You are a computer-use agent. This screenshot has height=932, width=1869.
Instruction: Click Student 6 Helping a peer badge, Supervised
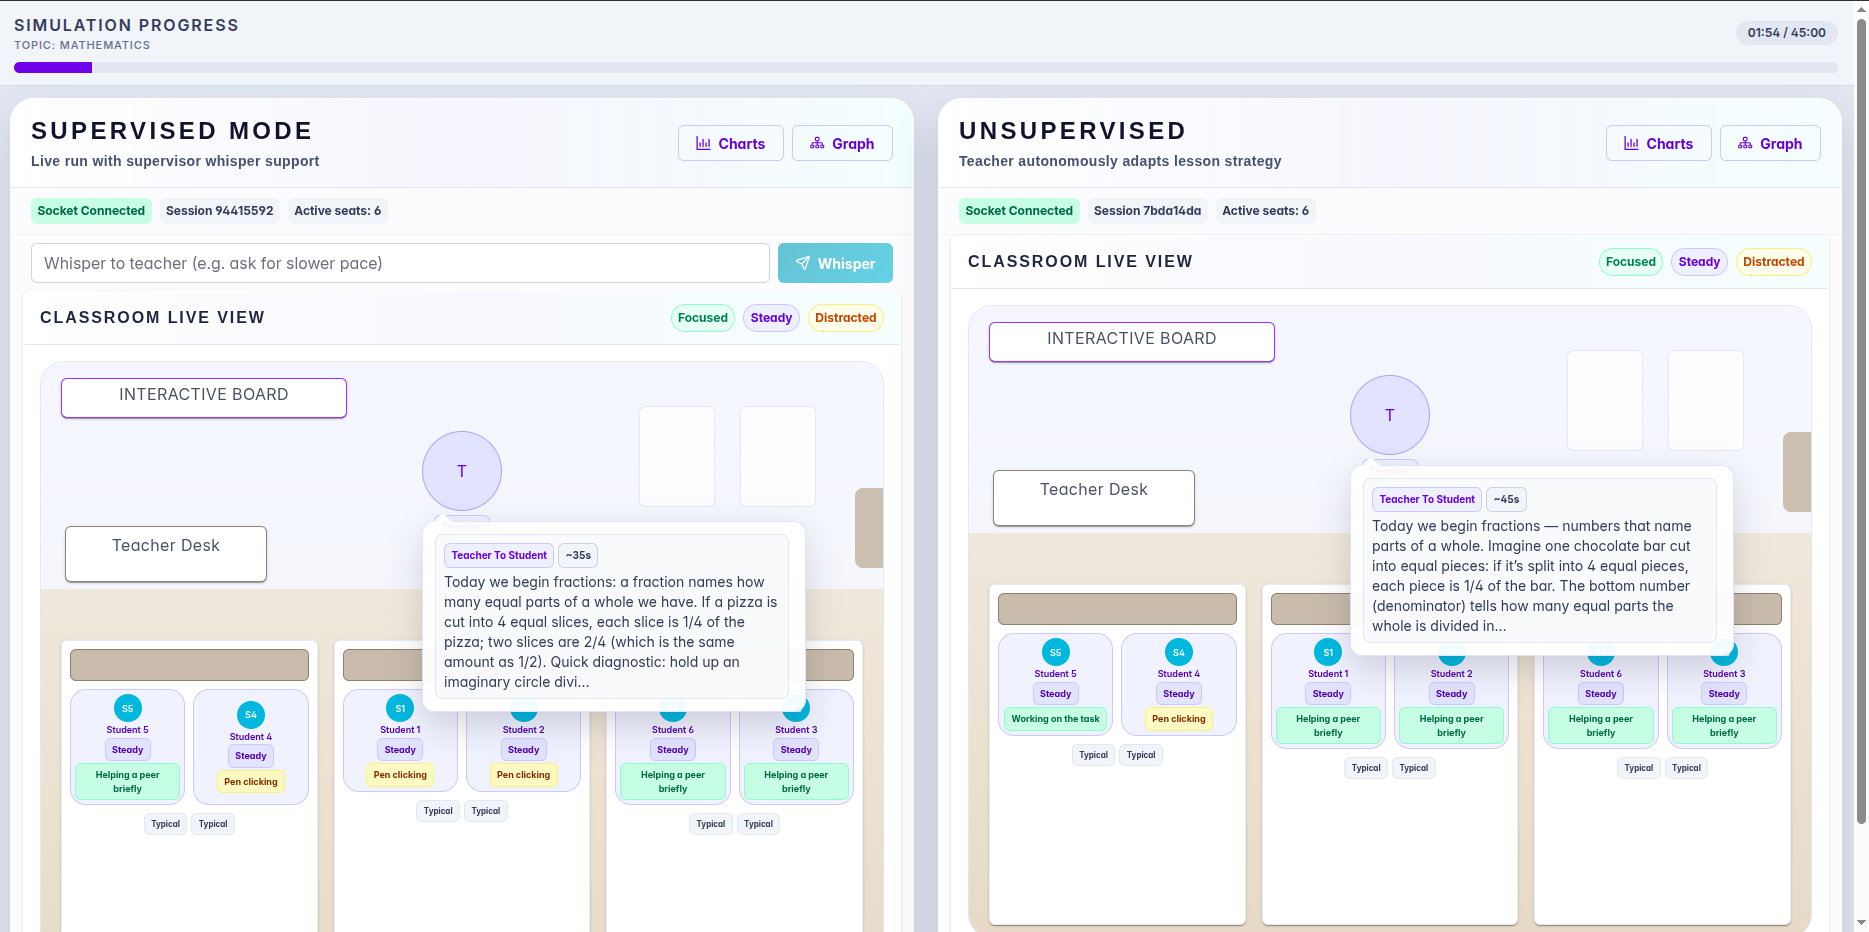pyautogui.click(x=673, y=782)
